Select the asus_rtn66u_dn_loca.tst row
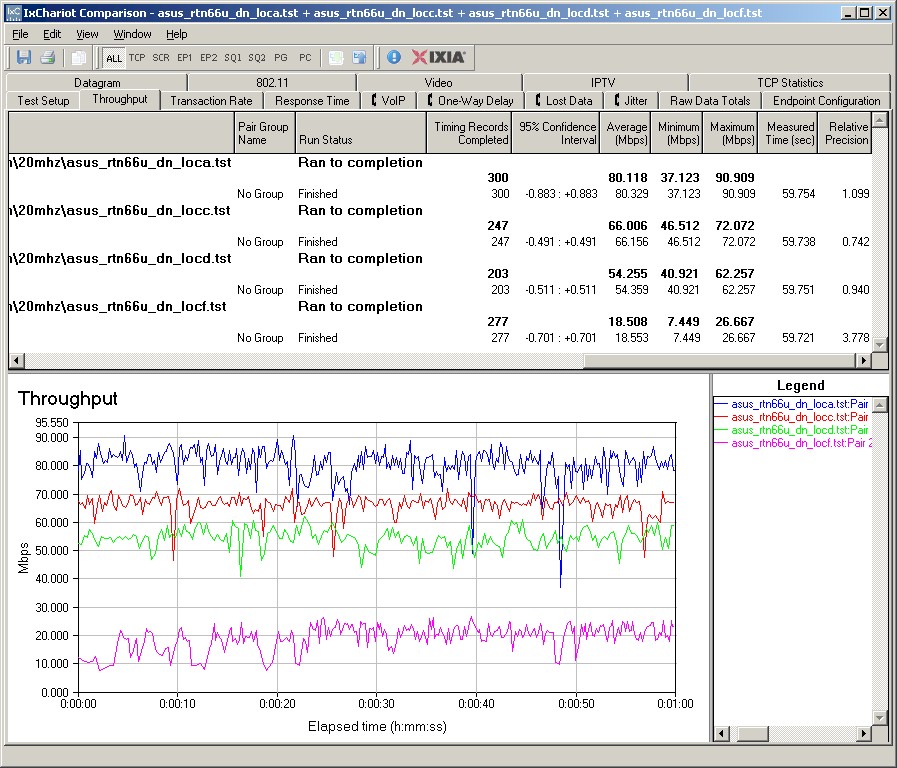897x768 pixels. pos(440,162)
